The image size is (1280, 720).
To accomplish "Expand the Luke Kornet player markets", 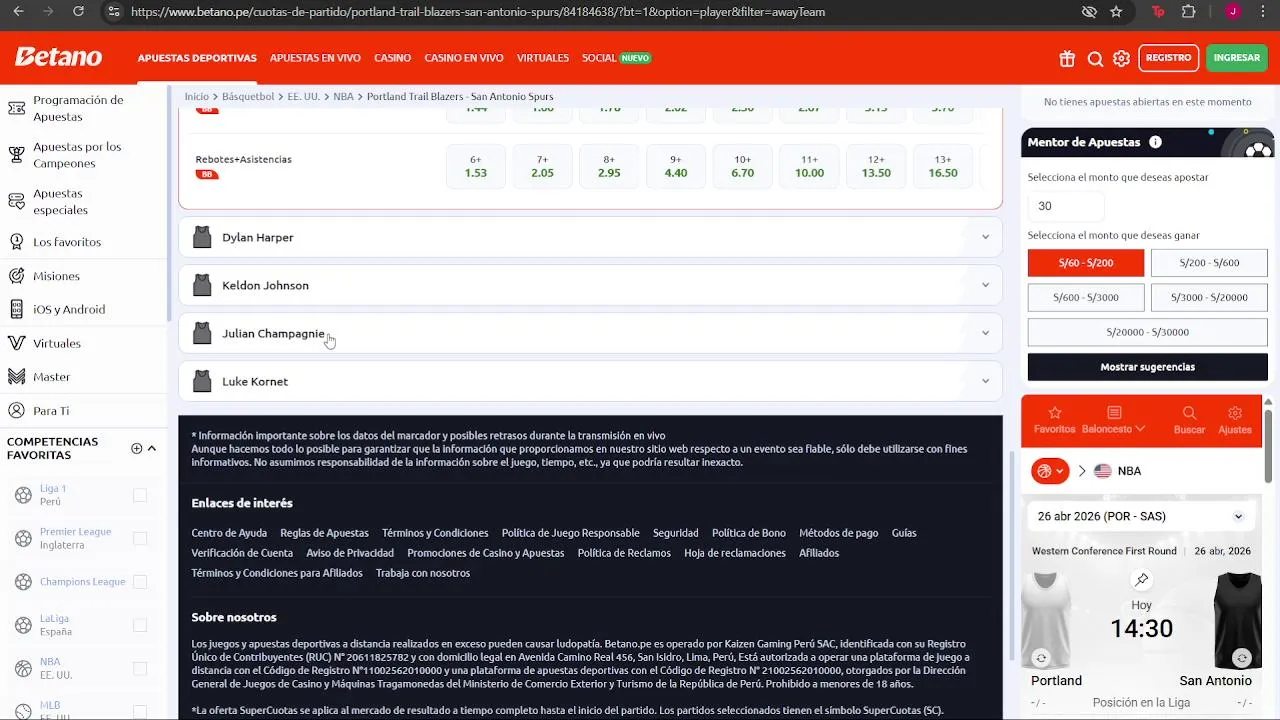I will (x=590, y=381).
